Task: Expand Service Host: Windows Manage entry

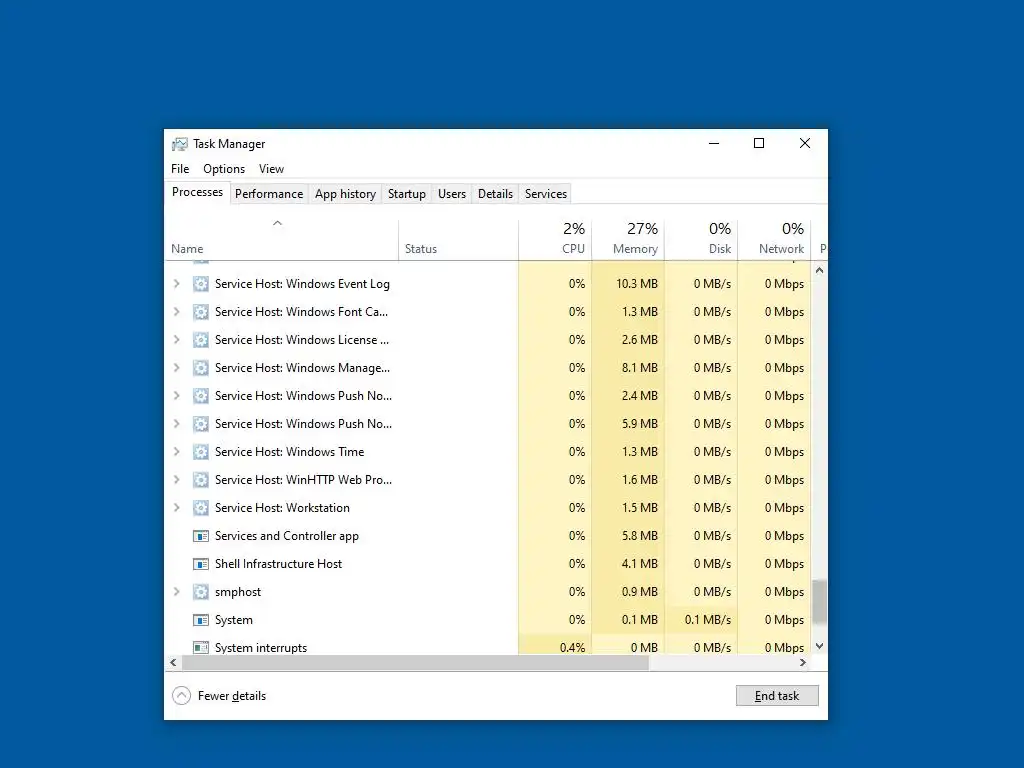Action: click(x=176, y=368)
